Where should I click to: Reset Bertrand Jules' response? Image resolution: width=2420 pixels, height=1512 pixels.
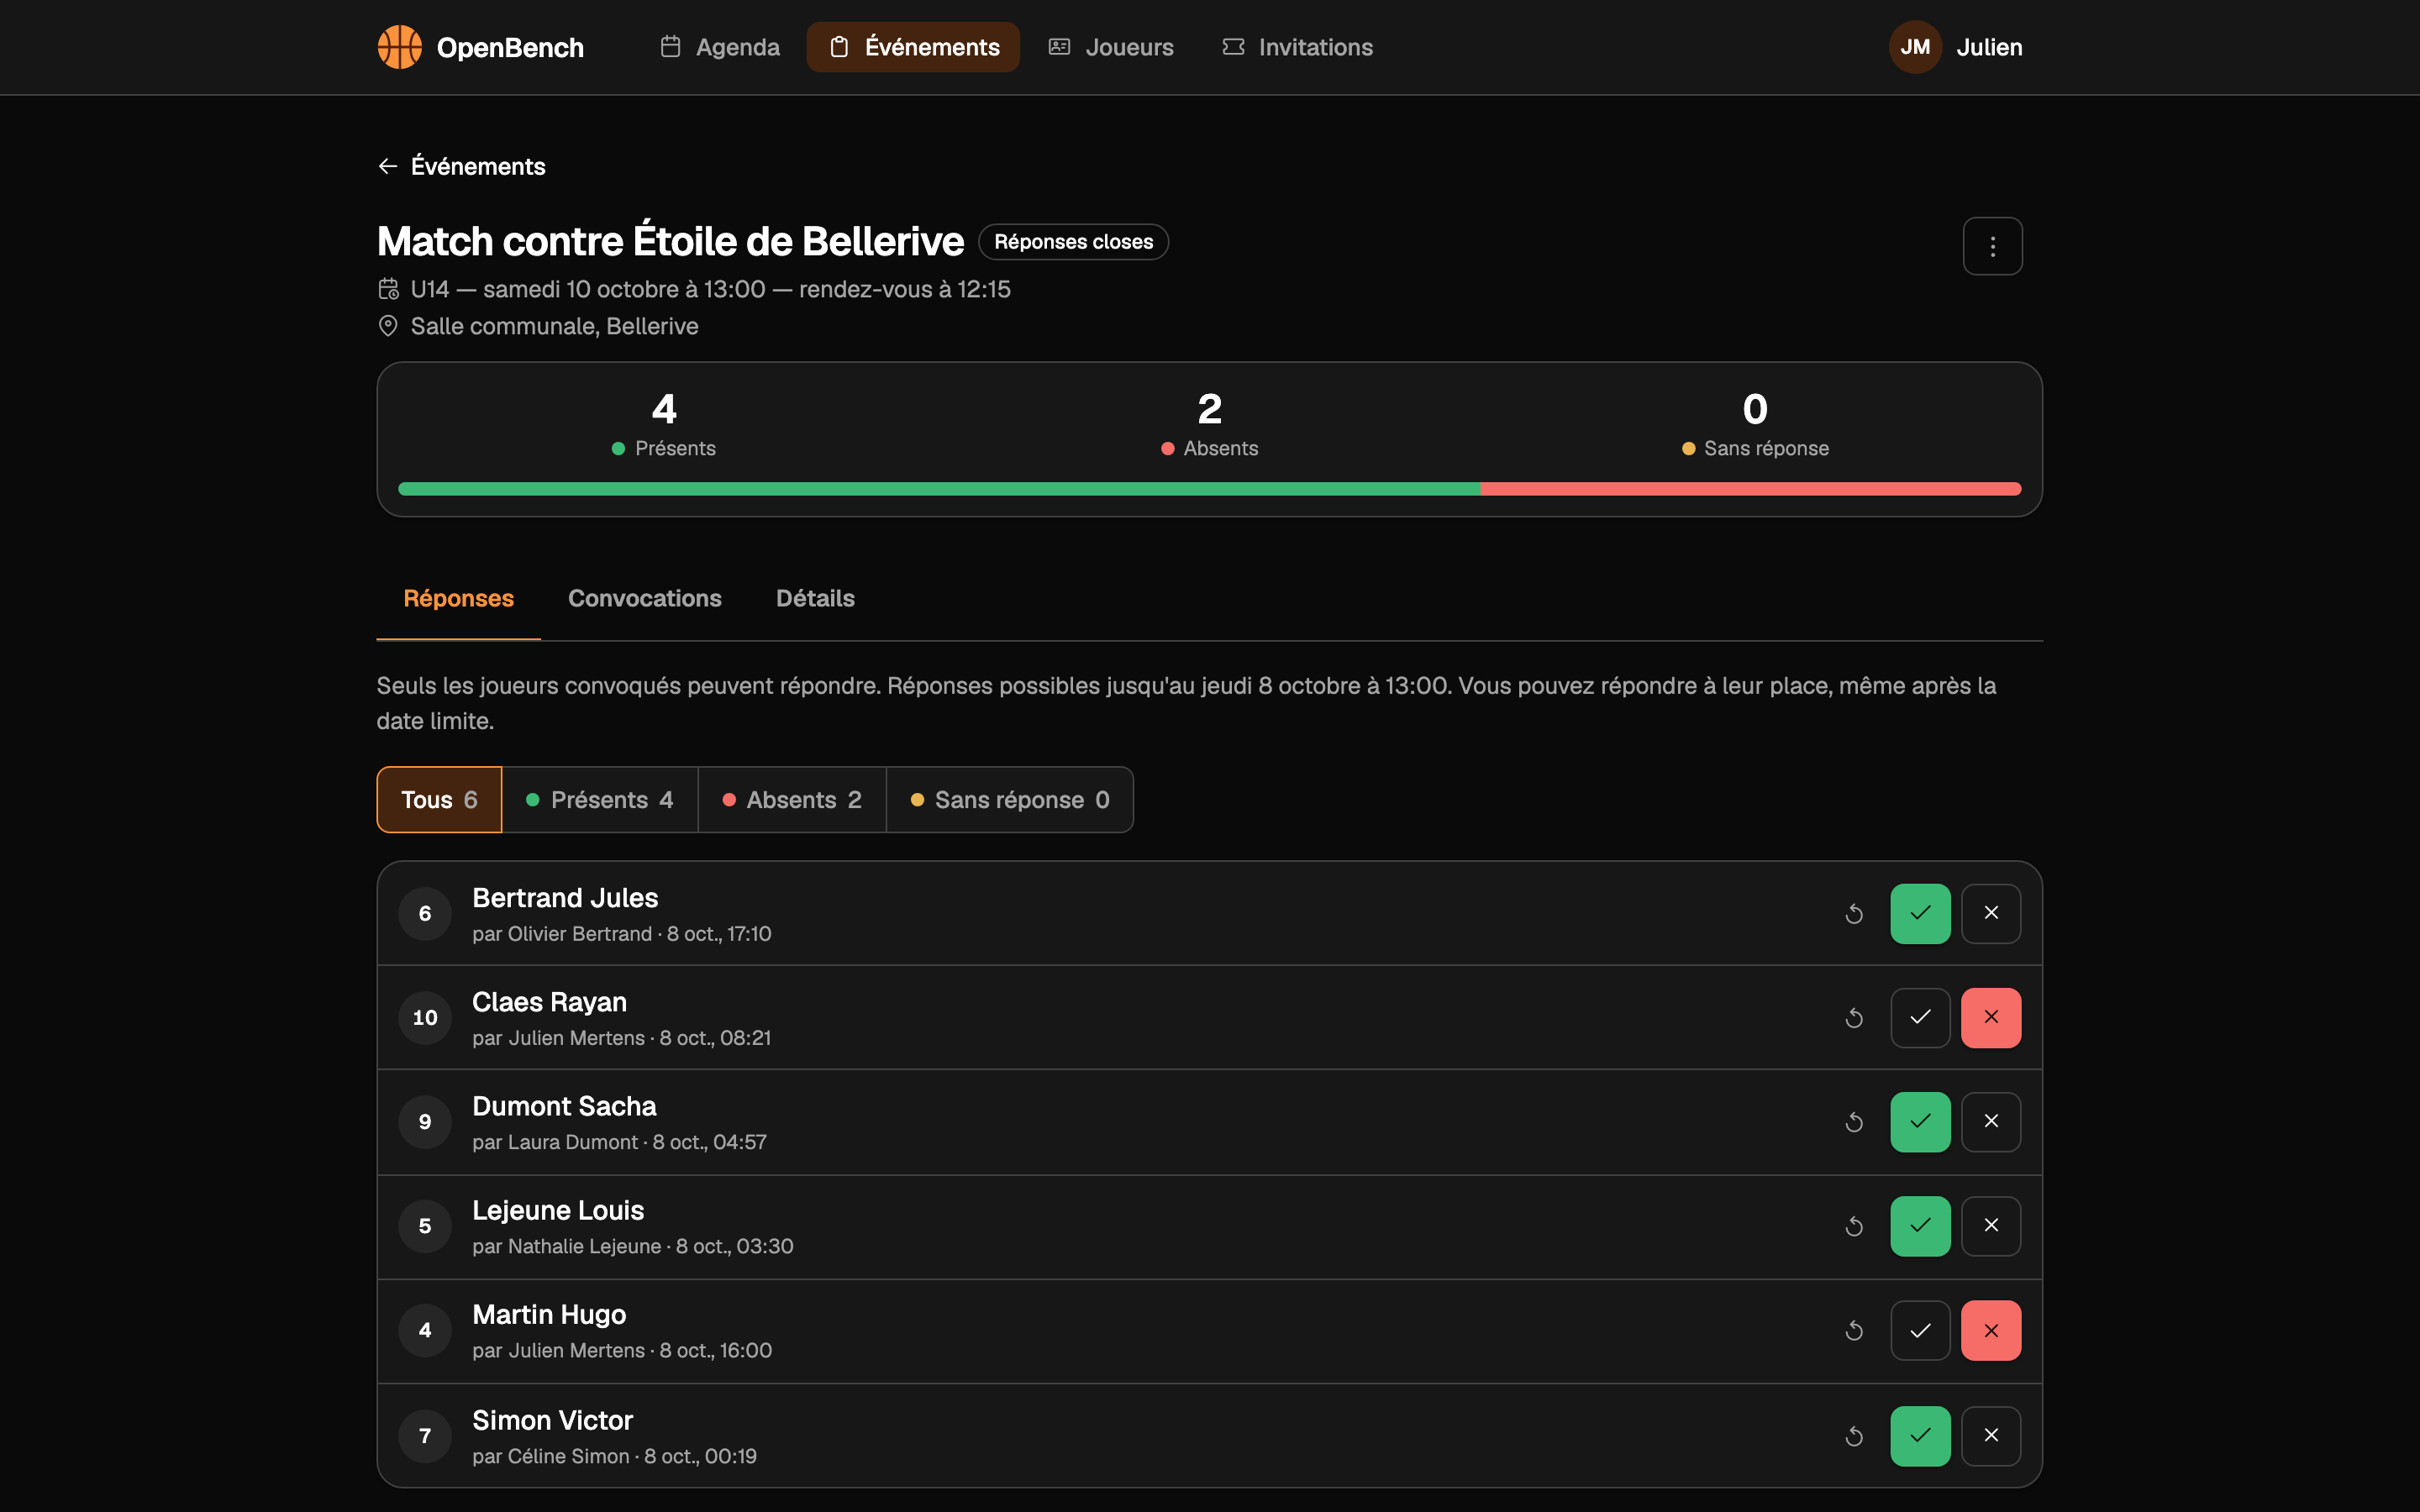click(1854, 914)
